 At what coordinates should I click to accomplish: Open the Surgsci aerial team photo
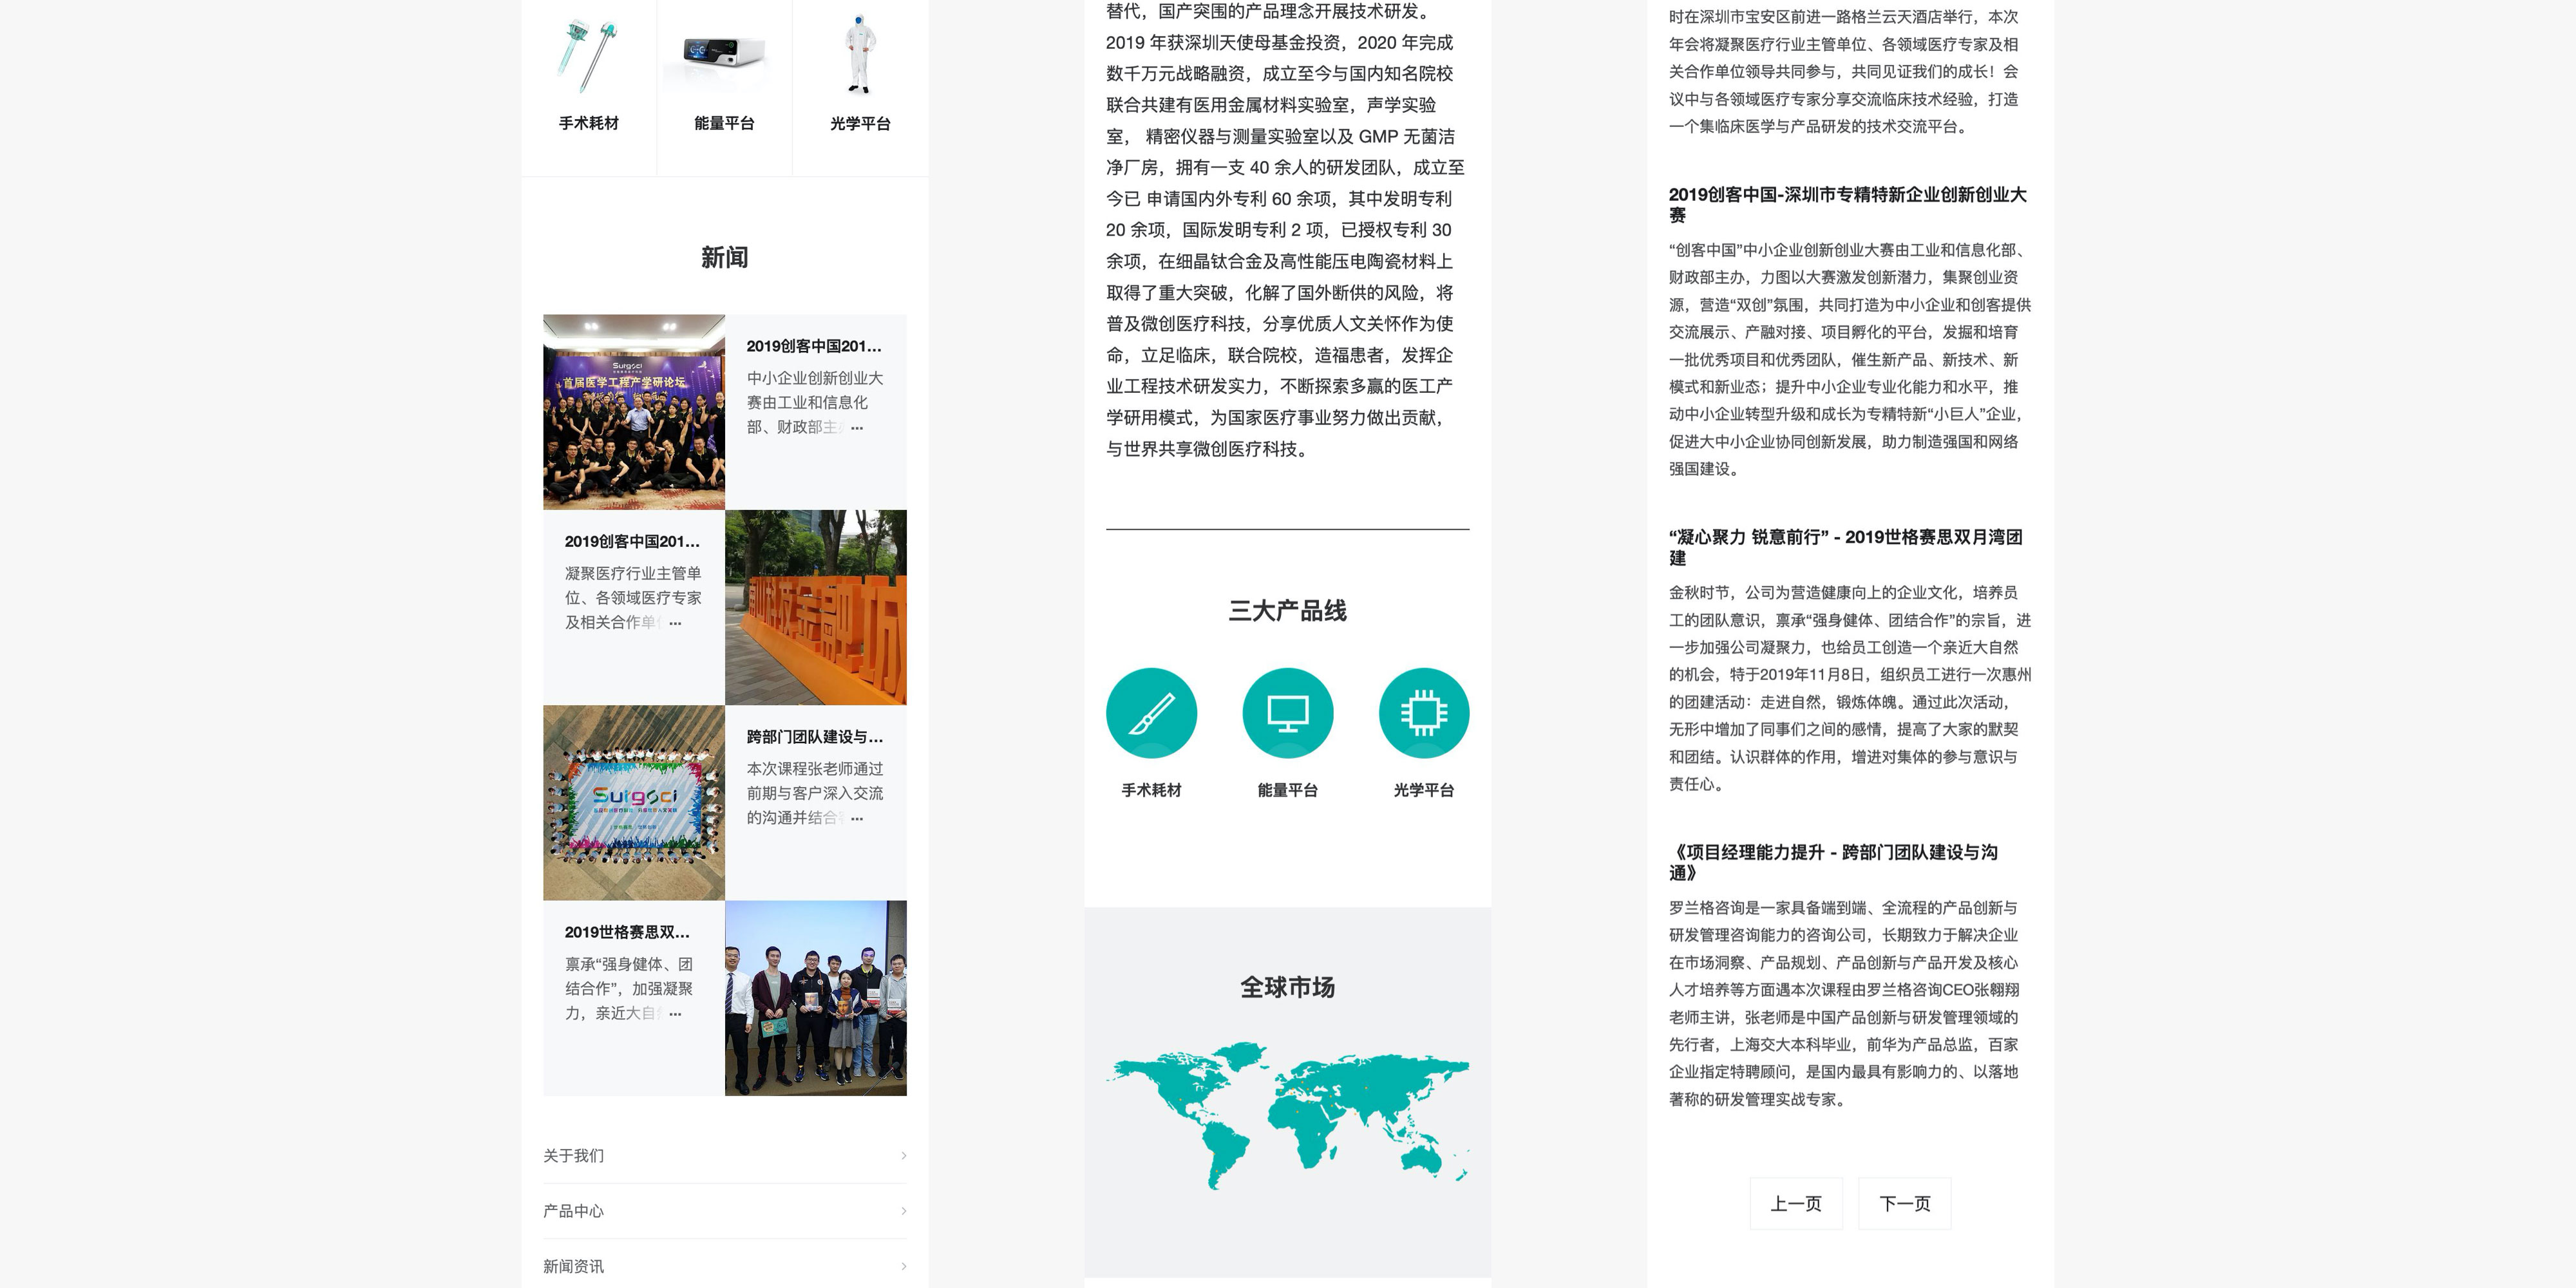(634, 803)
